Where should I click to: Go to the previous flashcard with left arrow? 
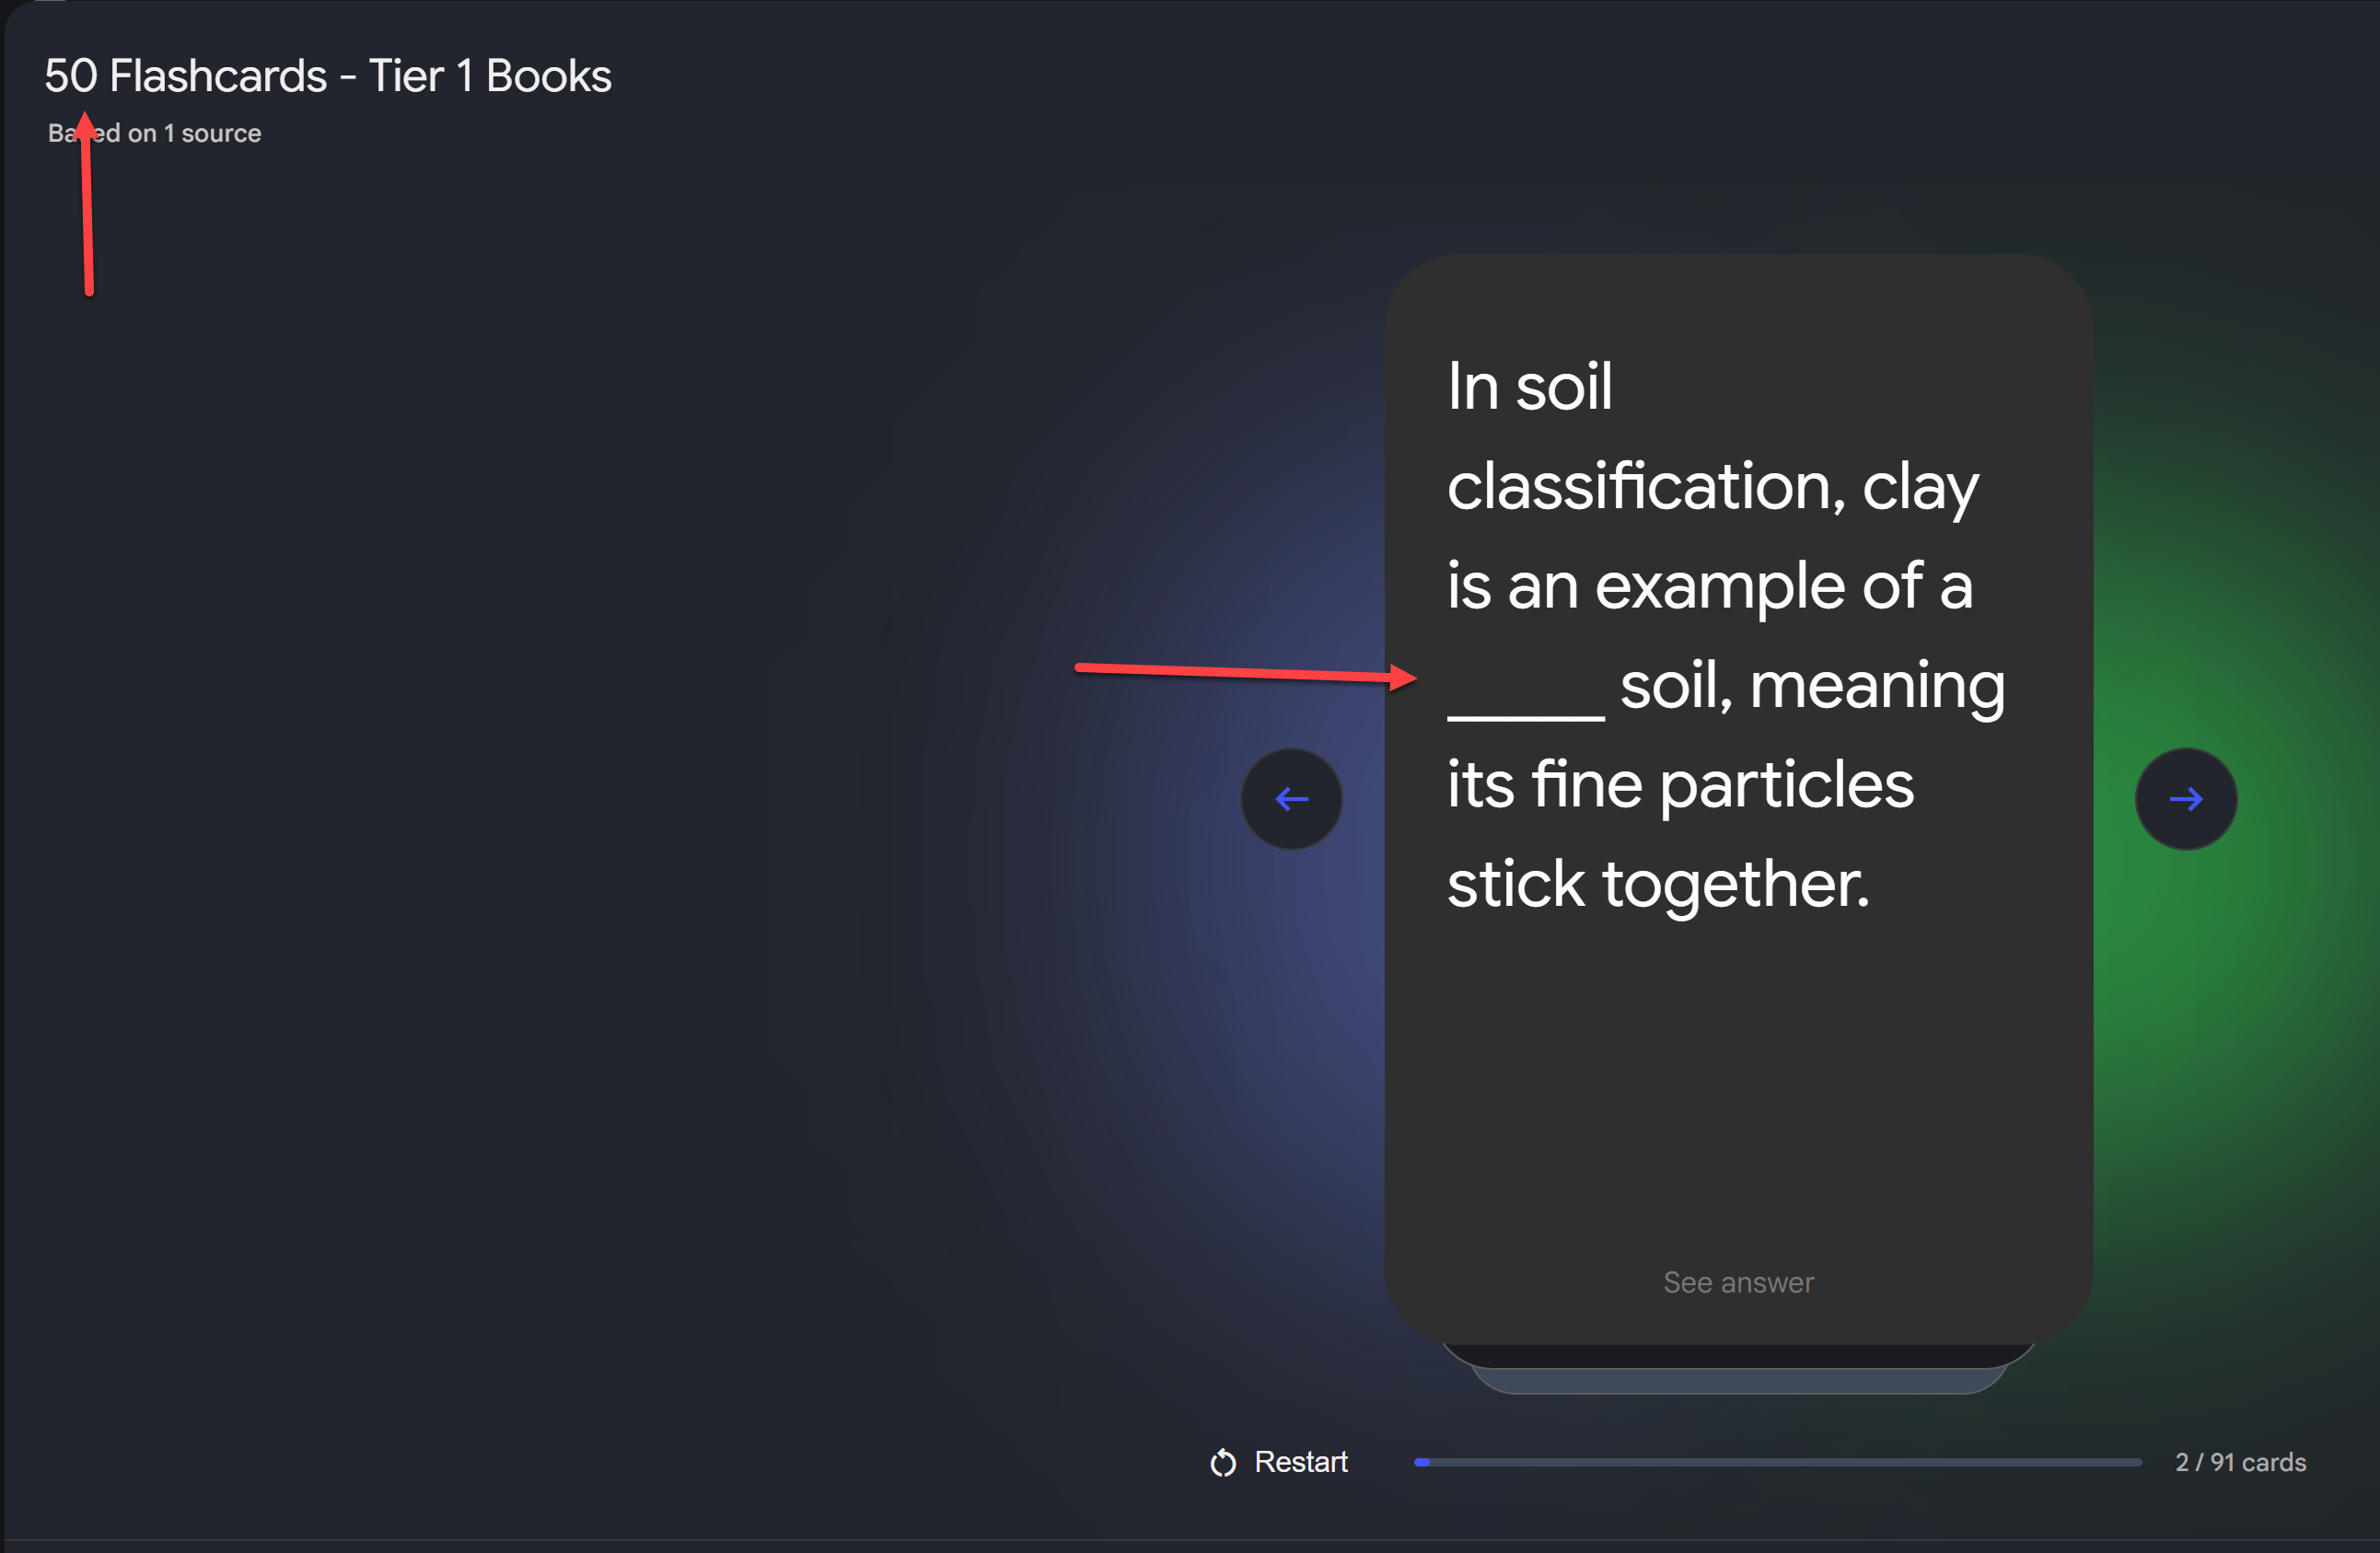pos(1291,799)
